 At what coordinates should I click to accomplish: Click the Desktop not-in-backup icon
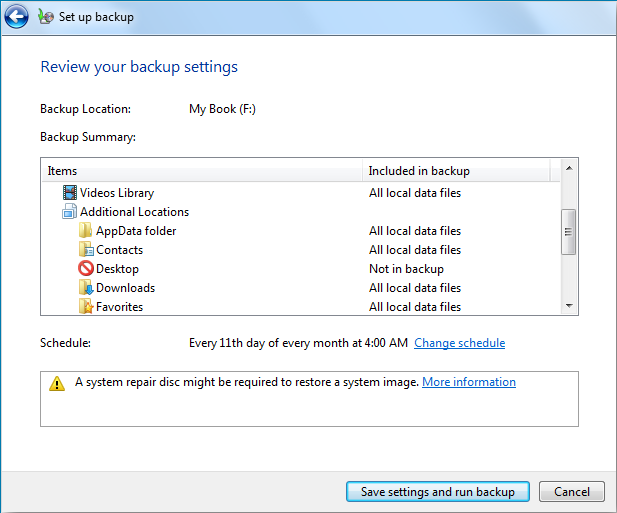coord(85,269)
